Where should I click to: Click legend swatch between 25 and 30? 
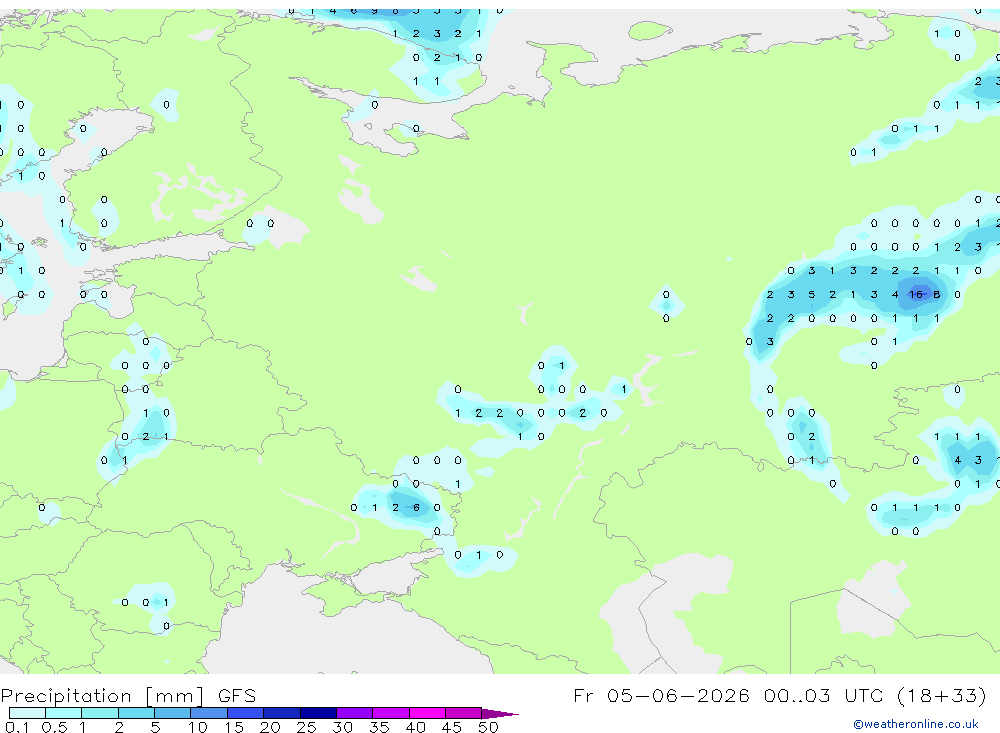click(318, 713)
